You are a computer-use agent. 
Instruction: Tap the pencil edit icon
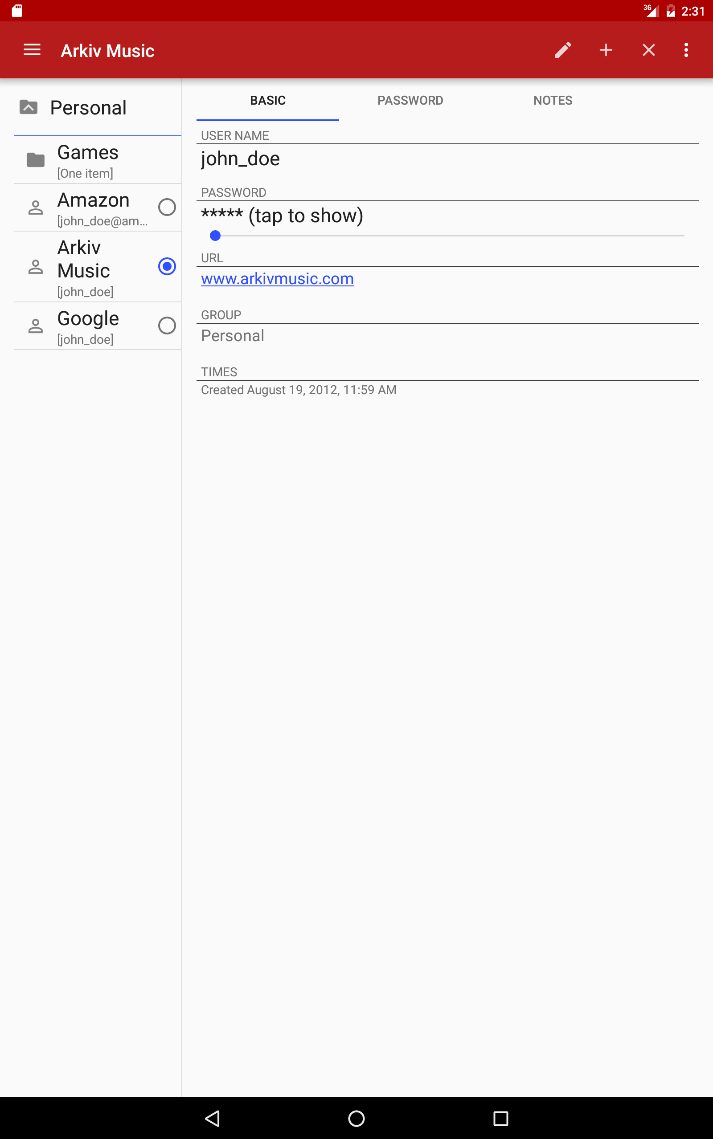point(563,50)
